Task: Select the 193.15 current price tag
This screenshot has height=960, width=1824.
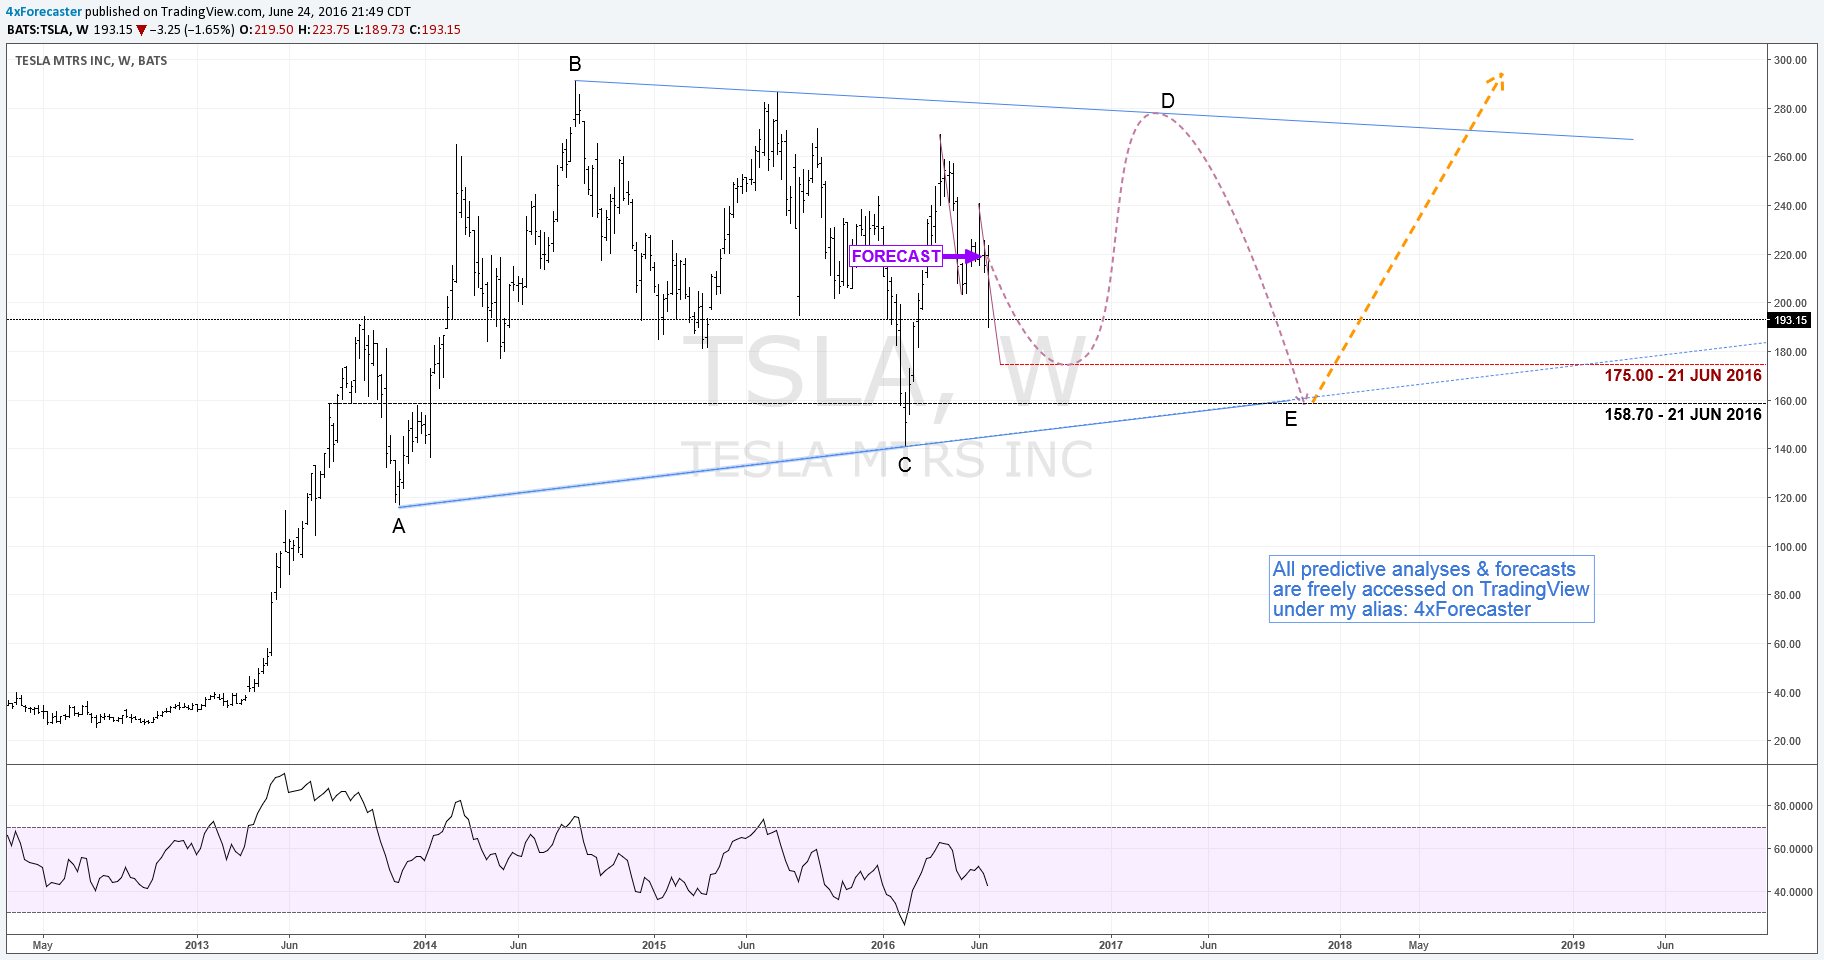Action: [x=1790, y=320]
